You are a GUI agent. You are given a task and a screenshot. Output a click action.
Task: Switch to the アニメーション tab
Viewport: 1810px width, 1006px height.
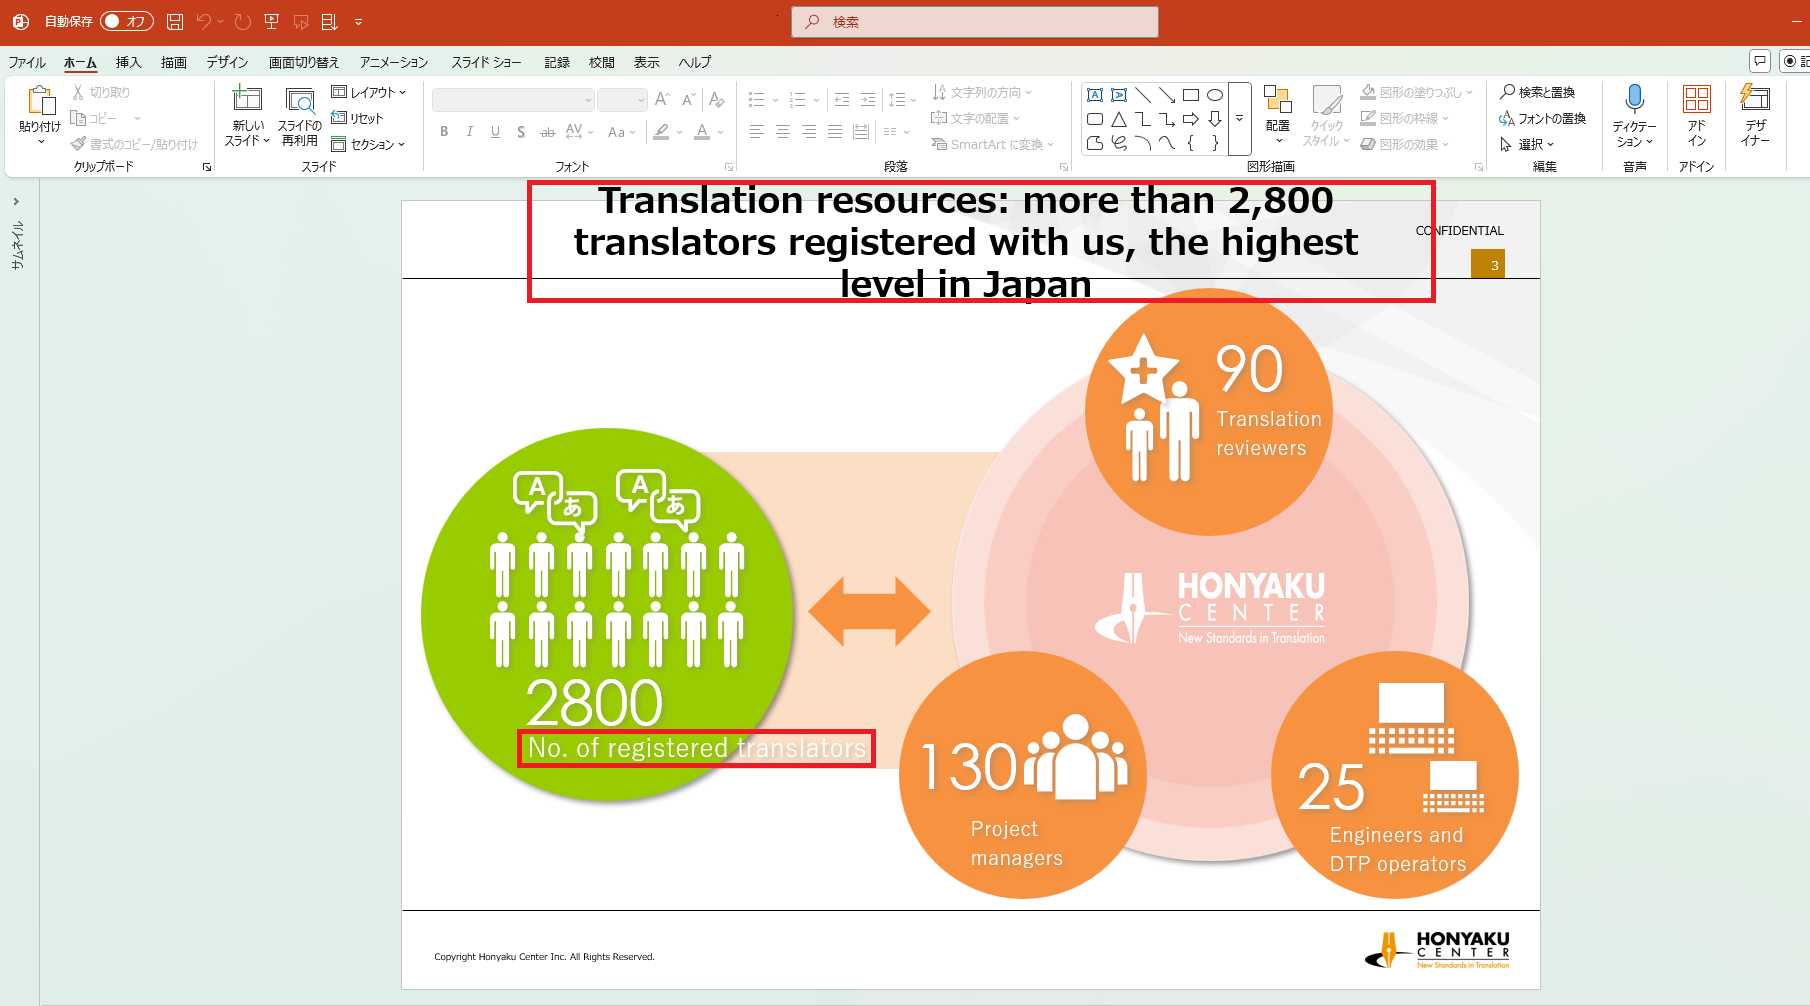pyautogui.click(x=394, y=62)
